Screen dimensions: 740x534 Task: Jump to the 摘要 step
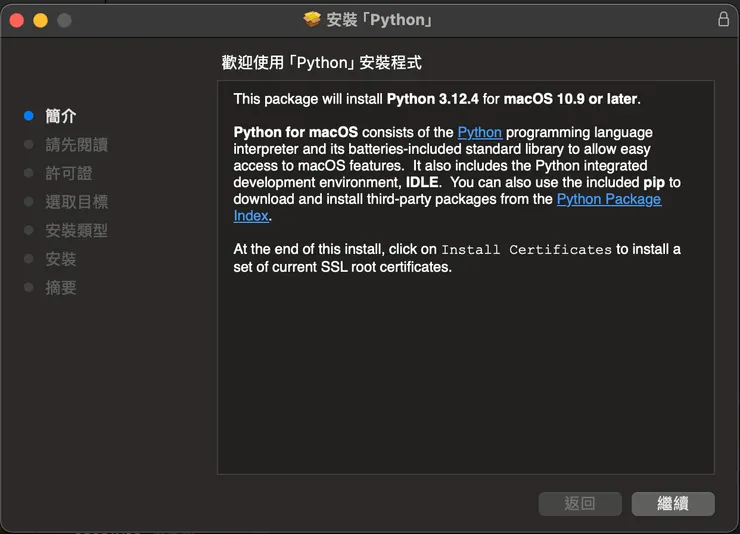click(x=61, y=288)
